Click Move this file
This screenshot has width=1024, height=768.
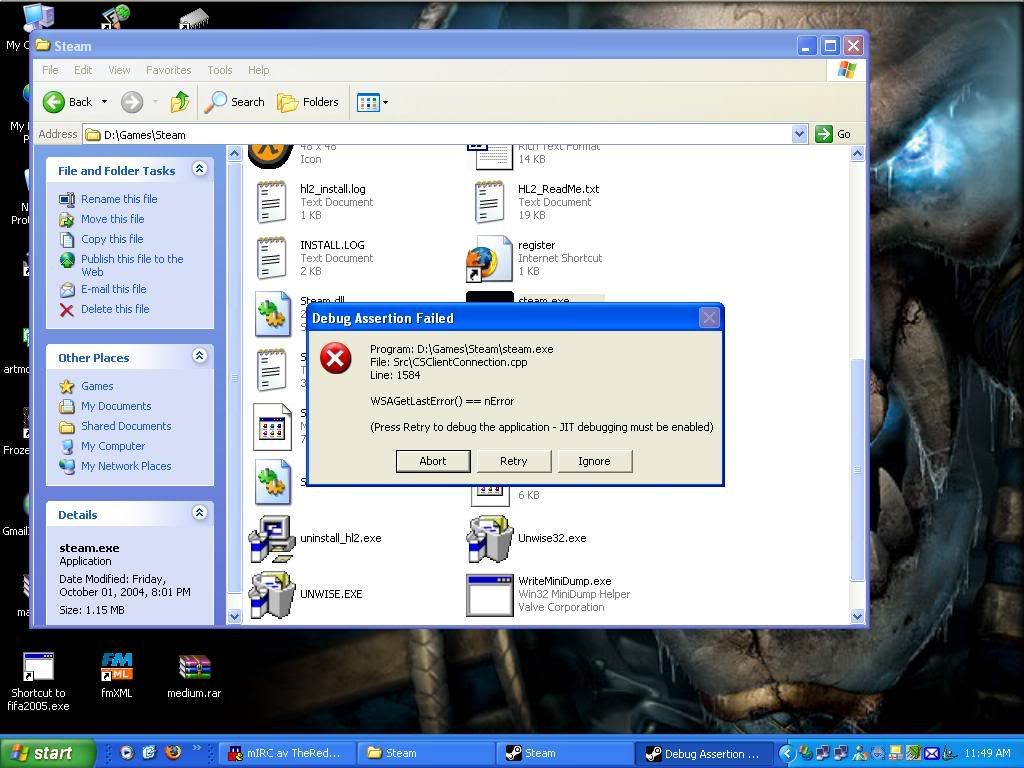(x=112, y=219)
